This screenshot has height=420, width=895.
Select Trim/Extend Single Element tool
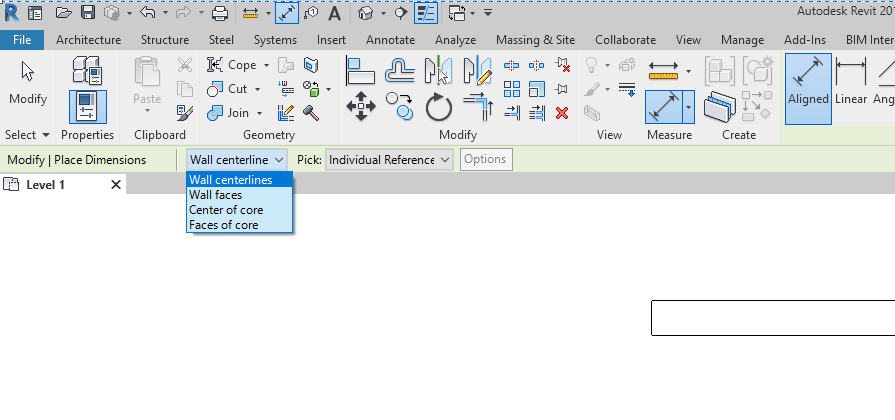[511, 113]
